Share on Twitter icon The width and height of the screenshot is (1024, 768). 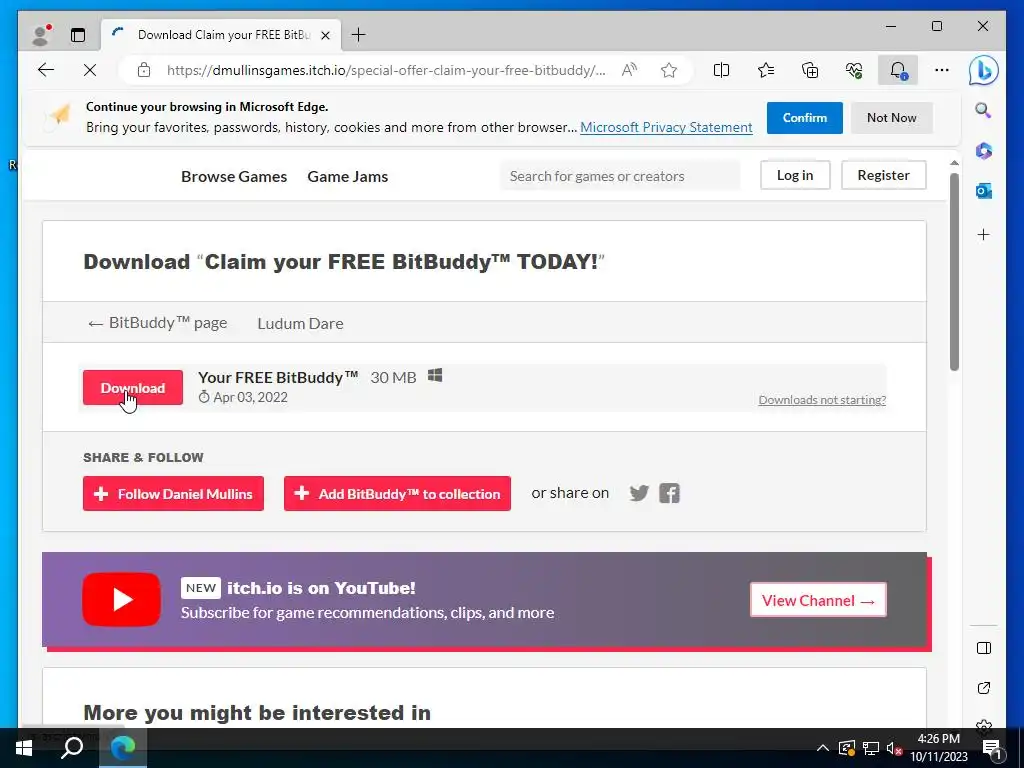(639, 493)
